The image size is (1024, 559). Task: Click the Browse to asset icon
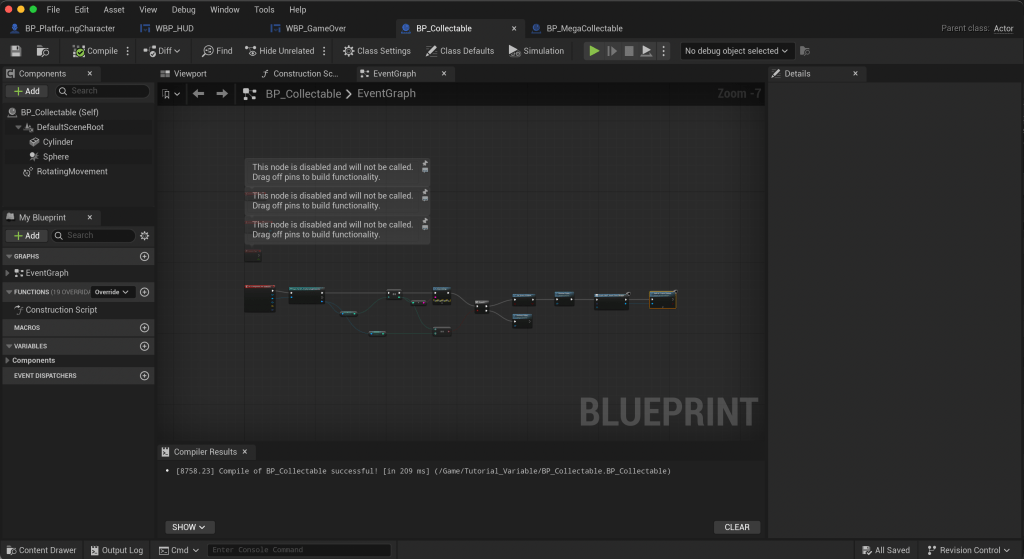(43, 51)
